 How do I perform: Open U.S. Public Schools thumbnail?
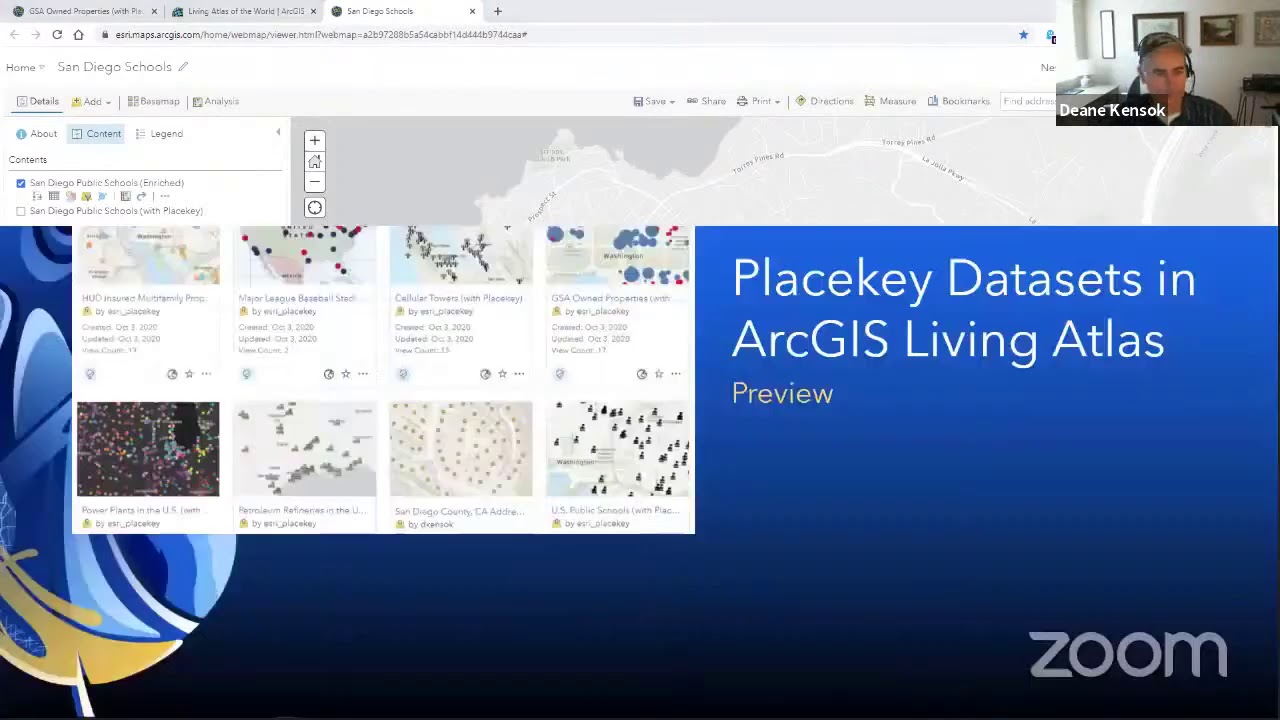[x=618, y=449]
